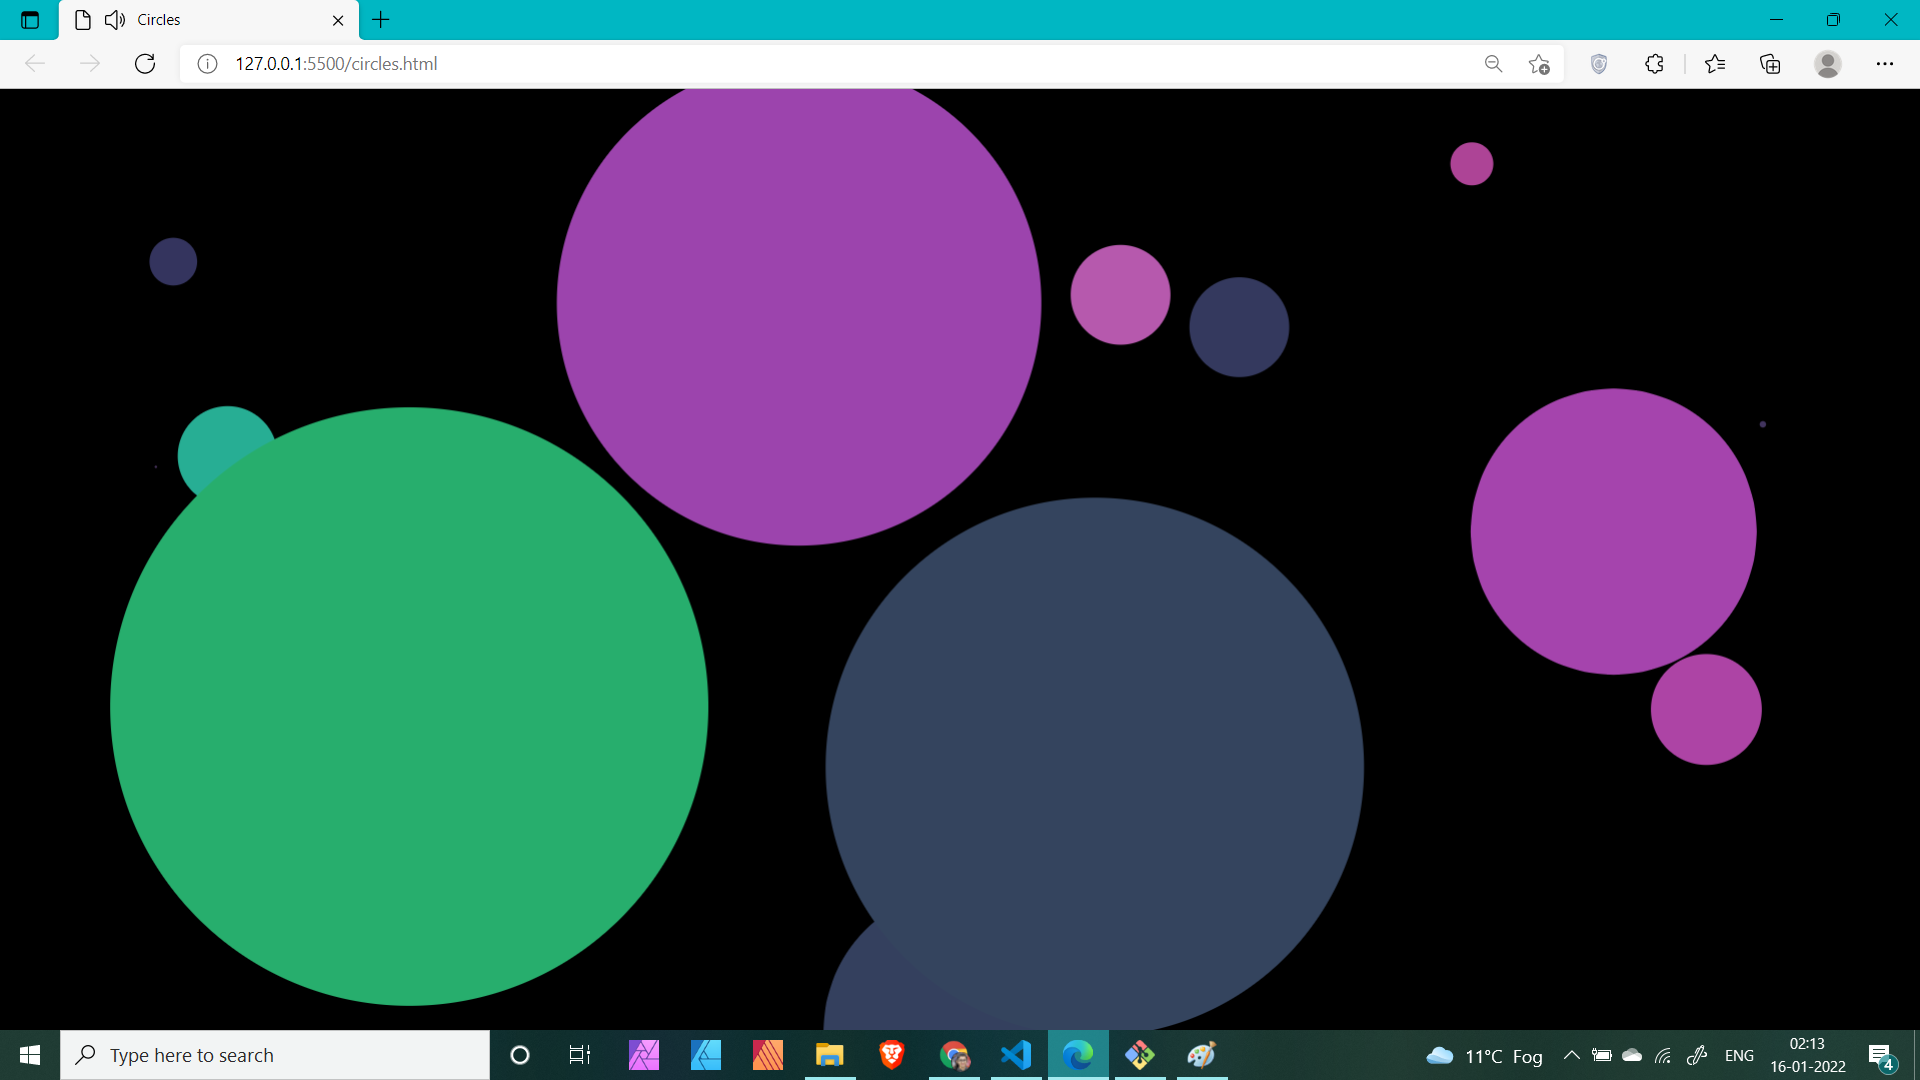This screenshot has width=1920, height=1080.
Task: Select the Circles browser tab
Action: click(200, 20)
